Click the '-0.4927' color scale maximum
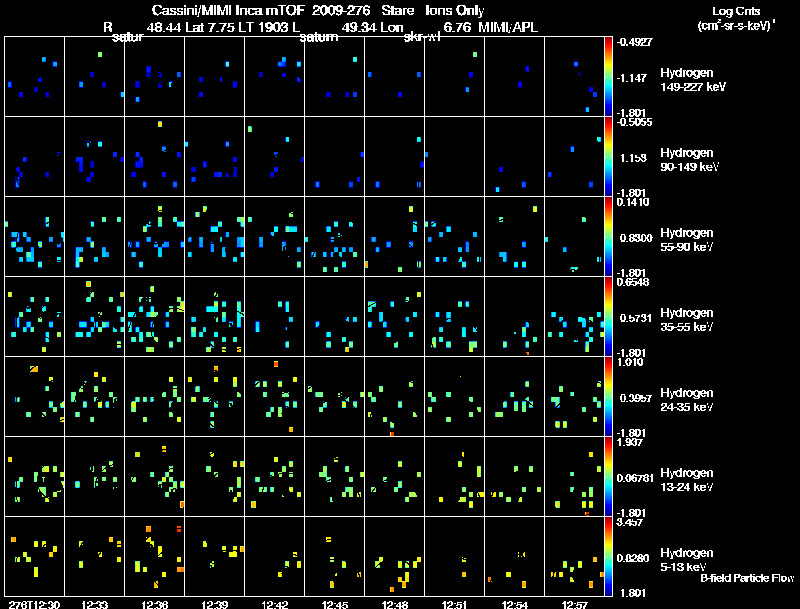Screen dimensions: 800x609 pyautogui.click(x=634, y=42)
